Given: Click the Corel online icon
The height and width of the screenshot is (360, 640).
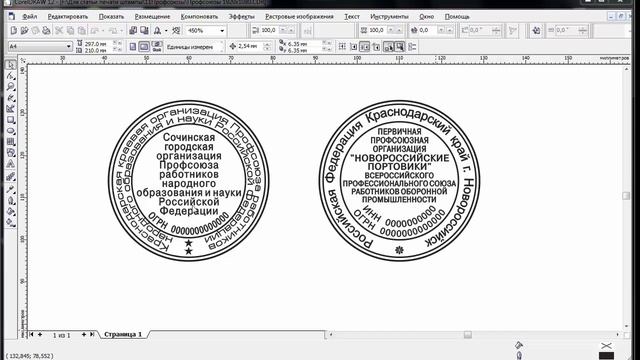Looking at the screenshot, I should tap(176, 31).
